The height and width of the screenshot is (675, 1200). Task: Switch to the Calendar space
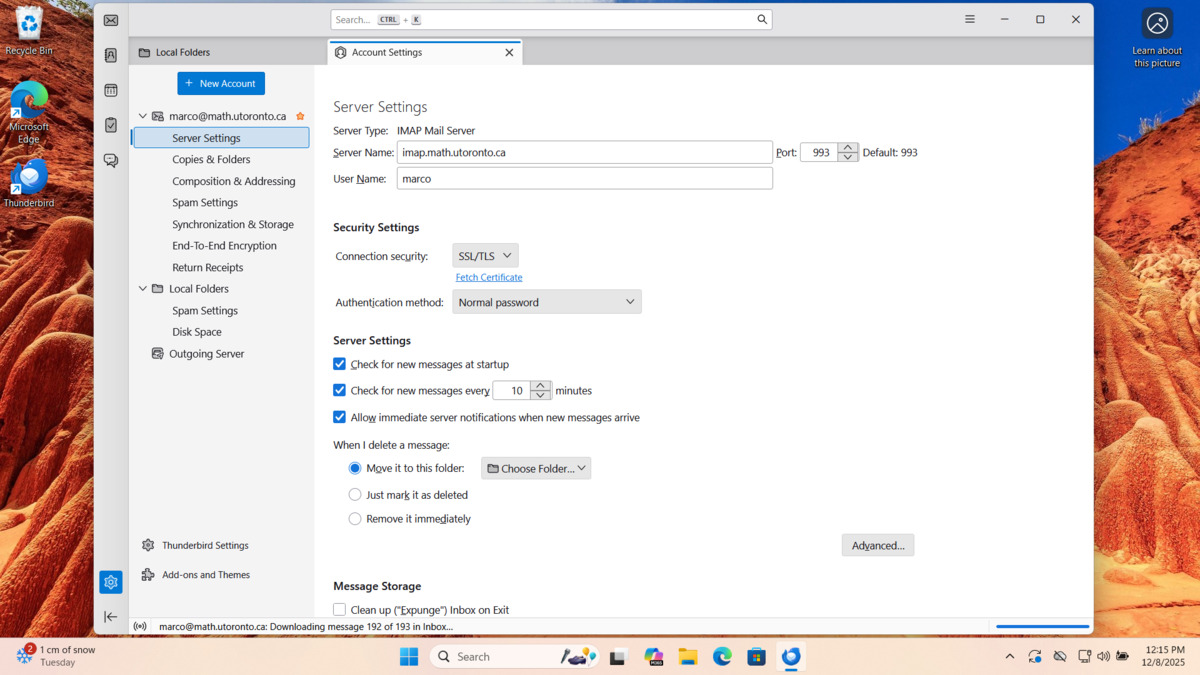110,90
